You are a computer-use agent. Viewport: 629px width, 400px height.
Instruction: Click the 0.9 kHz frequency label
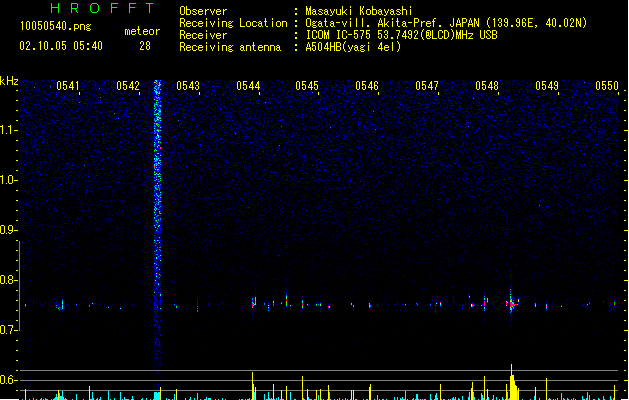8,230
